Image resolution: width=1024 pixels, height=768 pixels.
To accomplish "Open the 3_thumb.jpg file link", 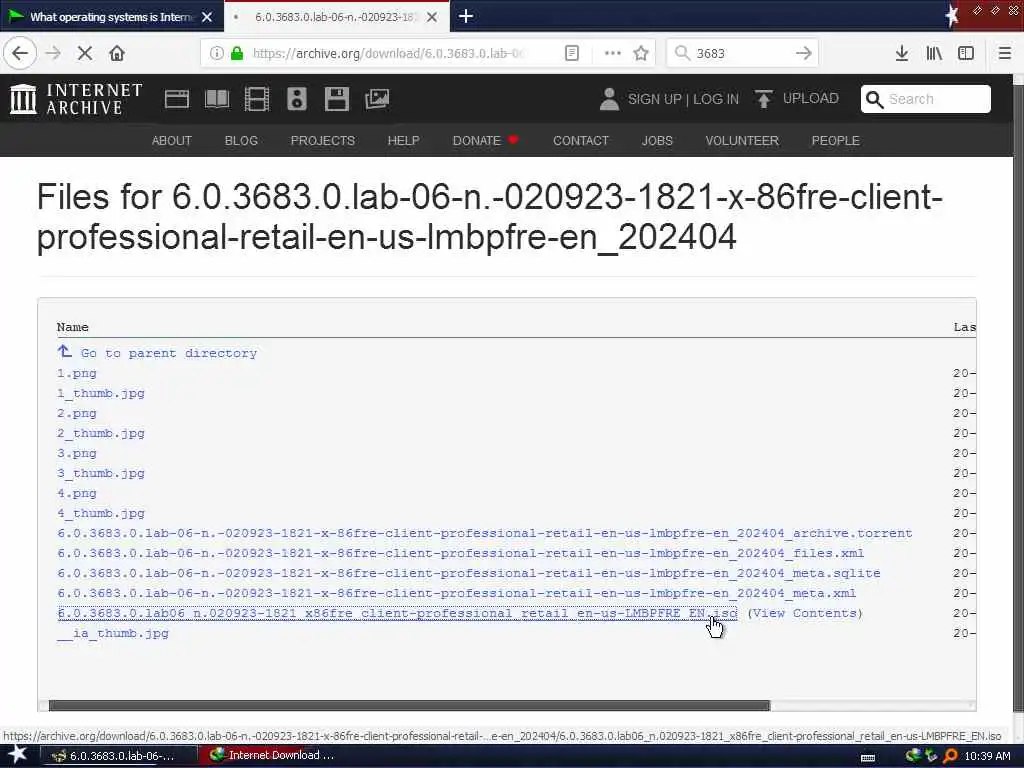I will pos(101,473).
